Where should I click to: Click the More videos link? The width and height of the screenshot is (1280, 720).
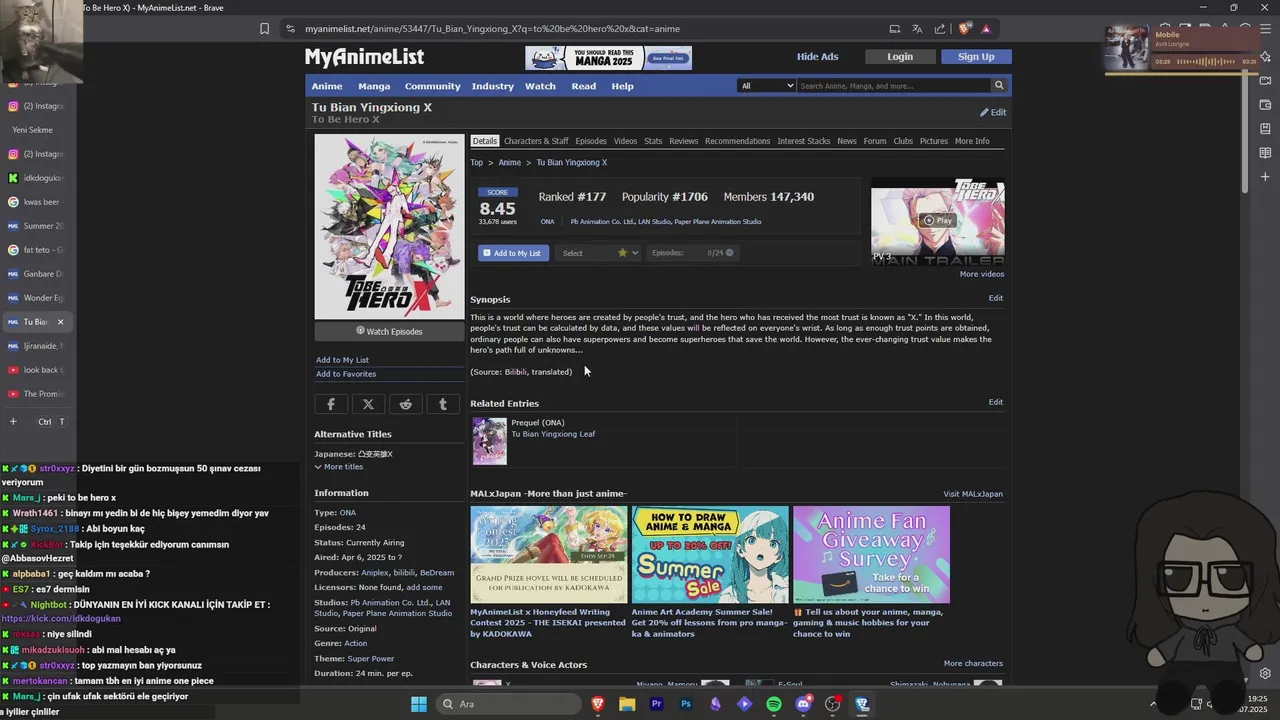pos(982,274)
